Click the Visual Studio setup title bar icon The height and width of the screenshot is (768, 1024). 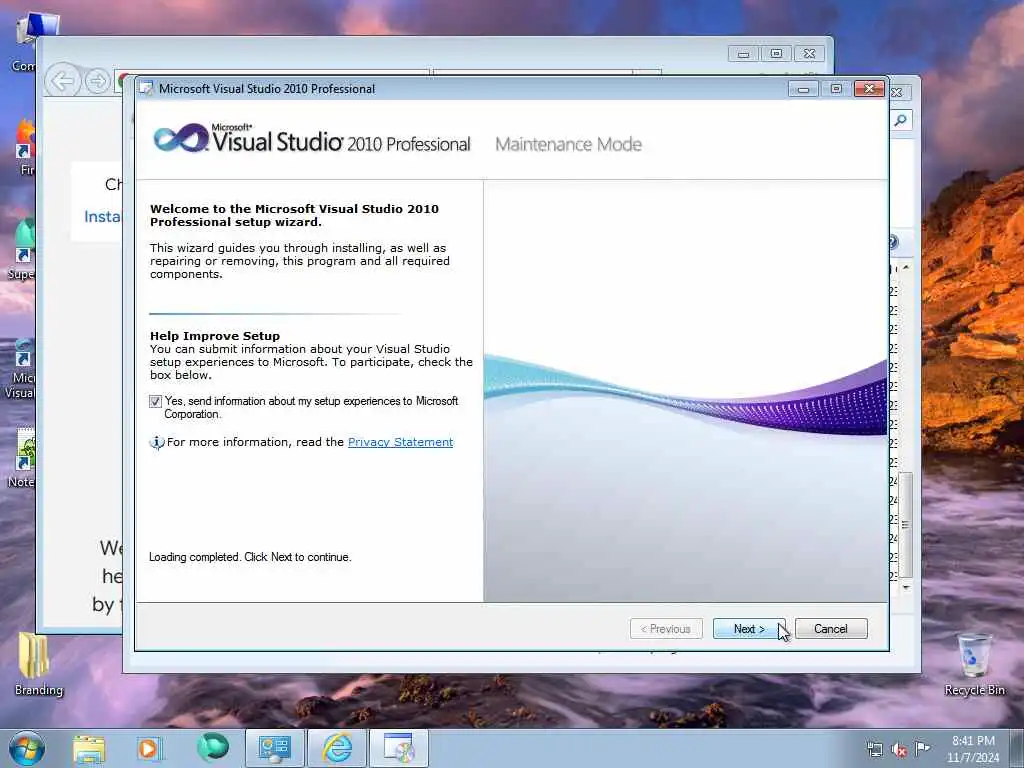tap(146, 88)
